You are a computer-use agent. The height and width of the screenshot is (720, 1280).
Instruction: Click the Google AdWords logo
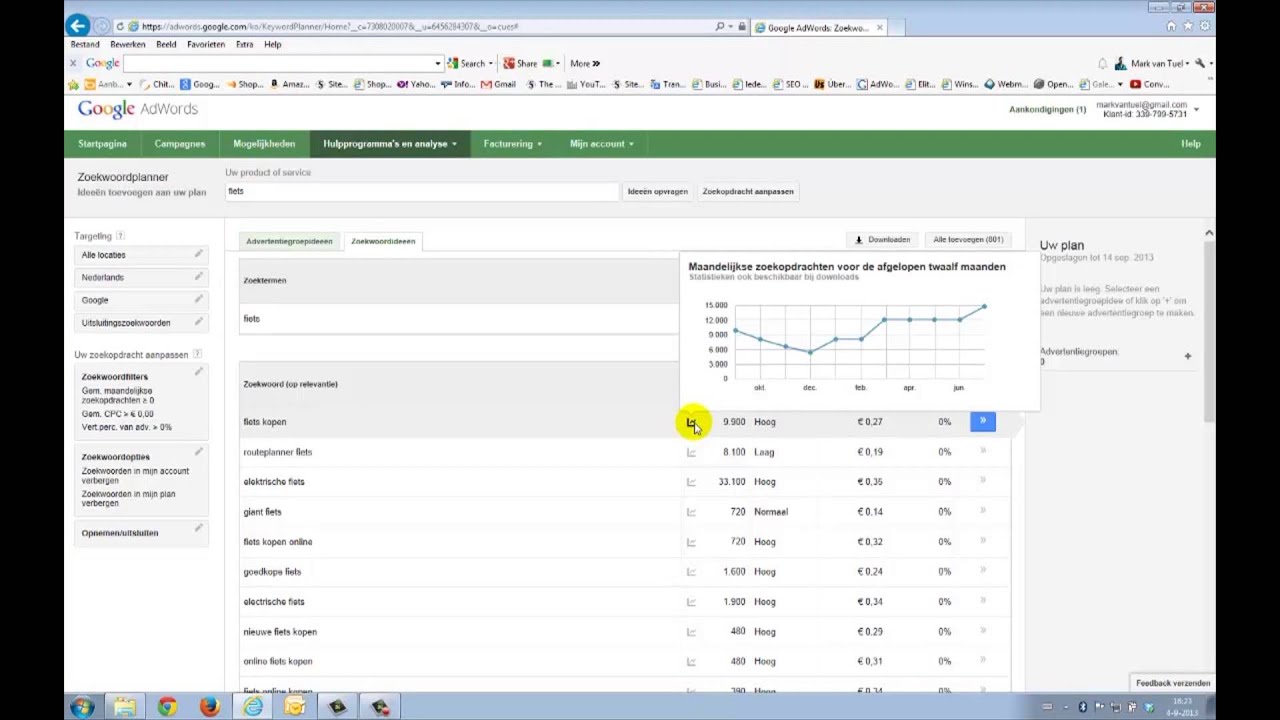tap(138, 109)
